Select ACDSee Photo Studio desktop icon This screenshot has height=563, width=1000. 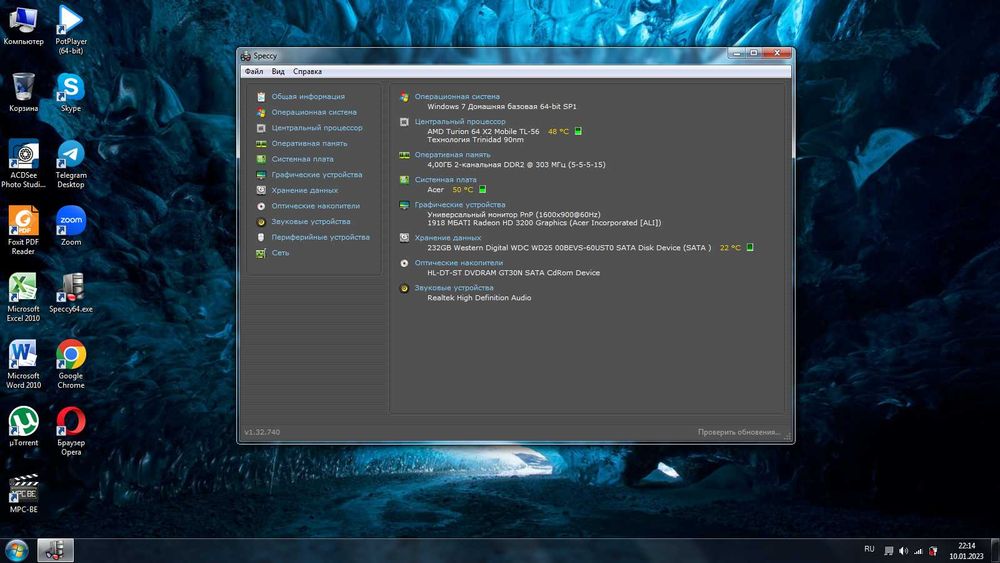[x=24, y=163]
